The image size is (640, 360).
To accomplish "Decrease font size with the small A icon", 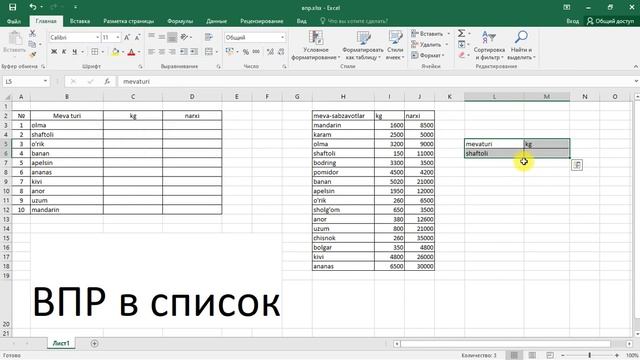I will coord(138,38).
